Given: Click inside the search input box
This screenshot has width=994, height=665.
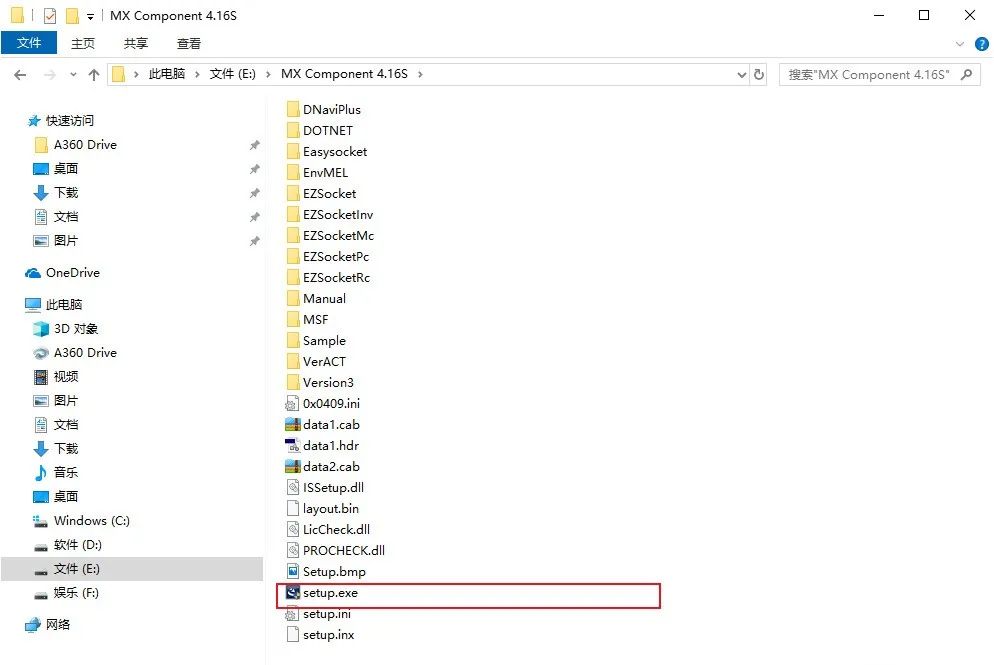Looking at the screenshot, I should pyautogui.click(x=870, y=74).
